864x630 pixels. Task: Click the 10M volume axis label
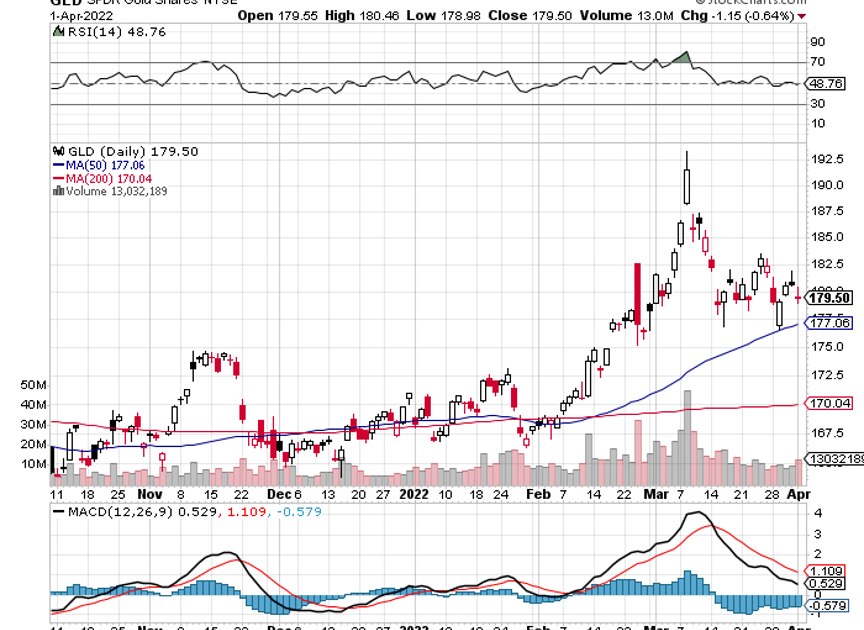[34, 464]
